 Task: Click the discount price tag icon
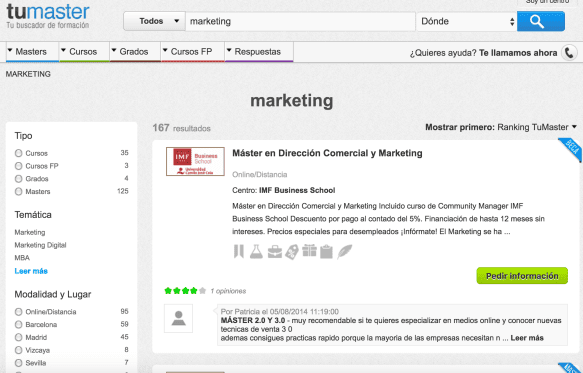tap(292, 252)
